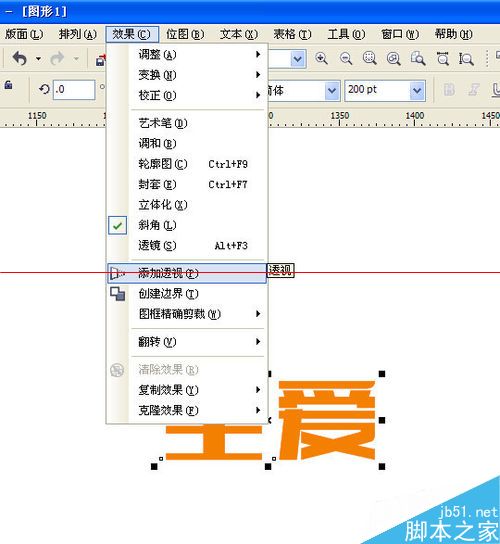Open the zoom level dropdown arrow

click(297, 59)
